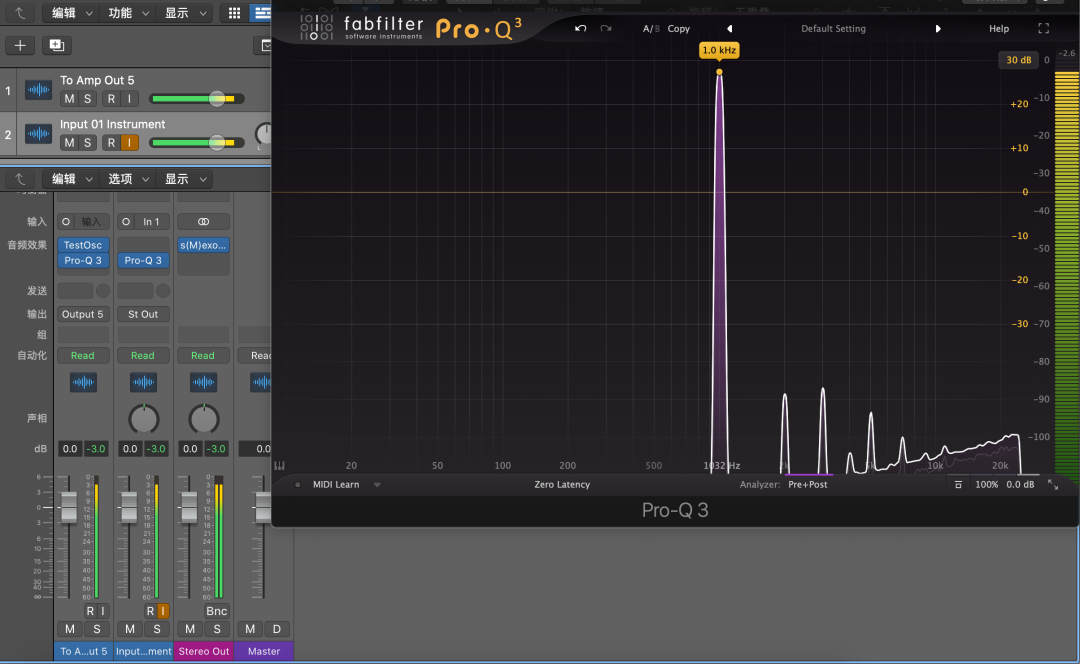Image resolution: width=1080 pixels, height=664 pixels.
Task: Switch to list view icon in tracks toolbar
Action: (260, 12)
